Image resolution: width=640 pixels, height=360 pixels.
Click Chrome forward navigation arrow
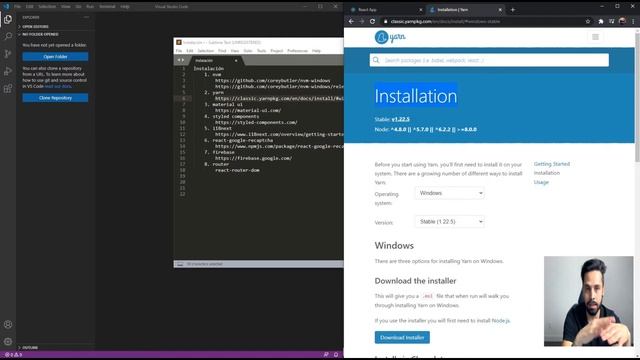pos(362,21)
